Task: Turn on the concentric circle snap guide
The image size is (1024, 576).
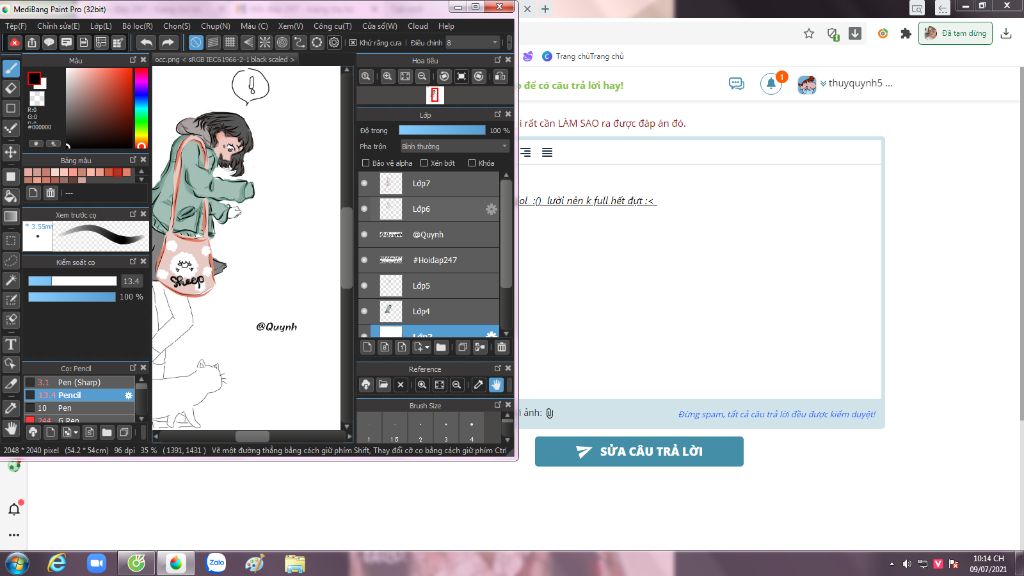Action: 282,42
